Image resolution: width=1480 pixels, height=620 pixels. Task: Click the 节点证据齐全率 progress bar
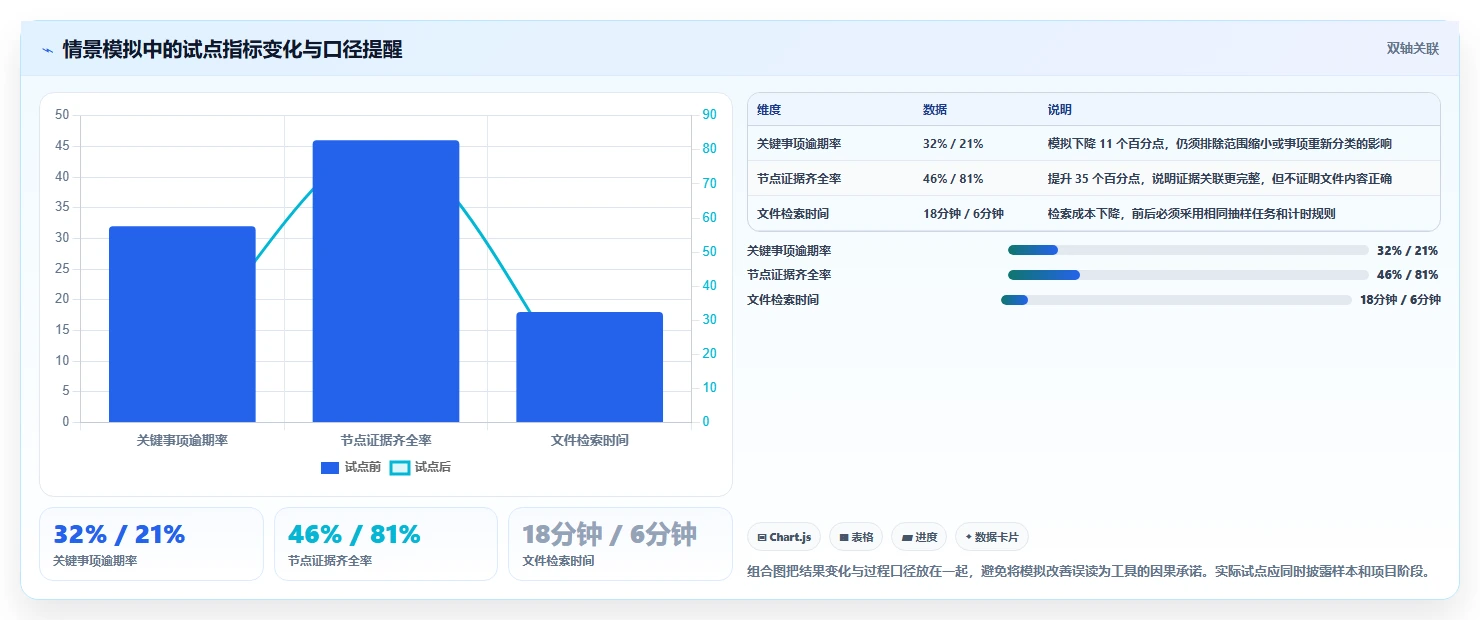coord(1188,275)
